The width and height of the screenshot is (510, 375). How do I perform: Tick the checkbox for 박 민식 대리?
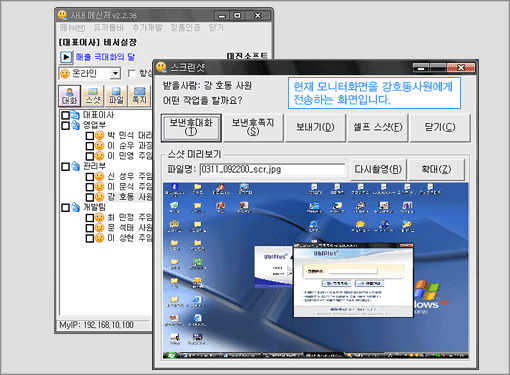(x=90, y=136)
